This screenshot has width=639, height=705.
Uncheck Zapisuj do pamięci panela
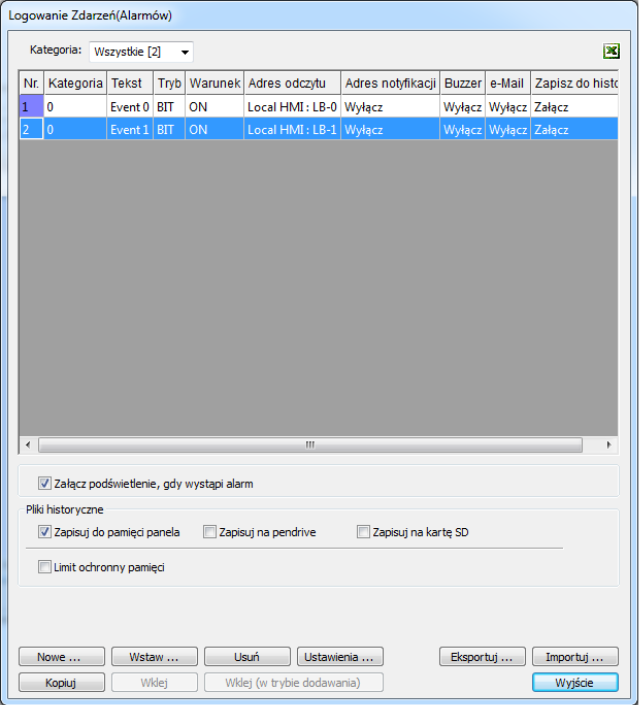45,532
